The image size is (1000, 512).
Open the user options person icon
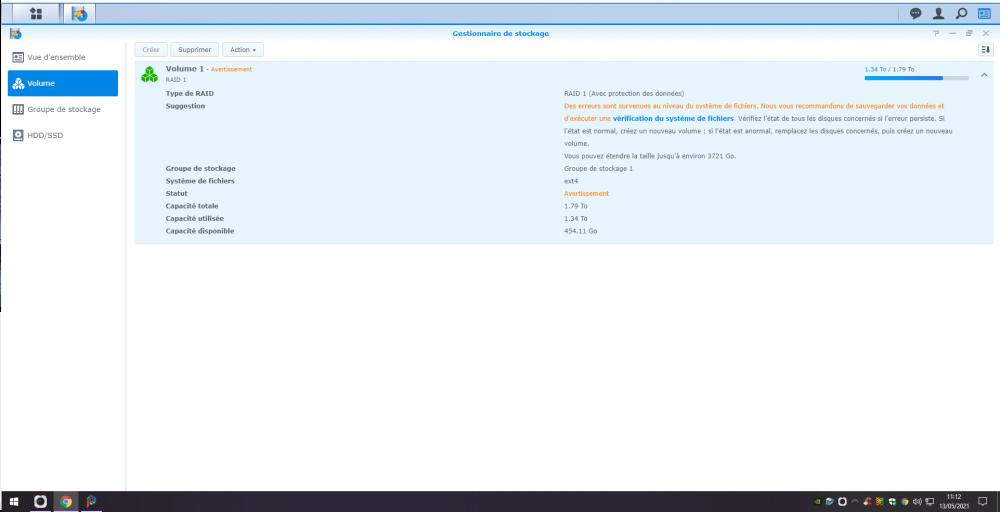tap(938, 13)
